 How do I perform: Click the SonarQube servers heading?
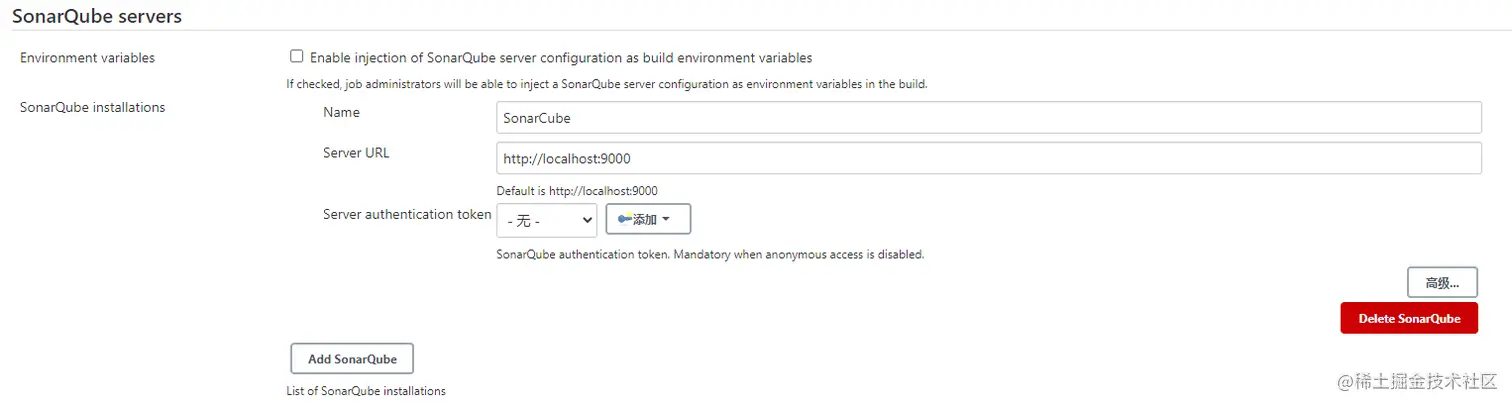coord(97,15)
